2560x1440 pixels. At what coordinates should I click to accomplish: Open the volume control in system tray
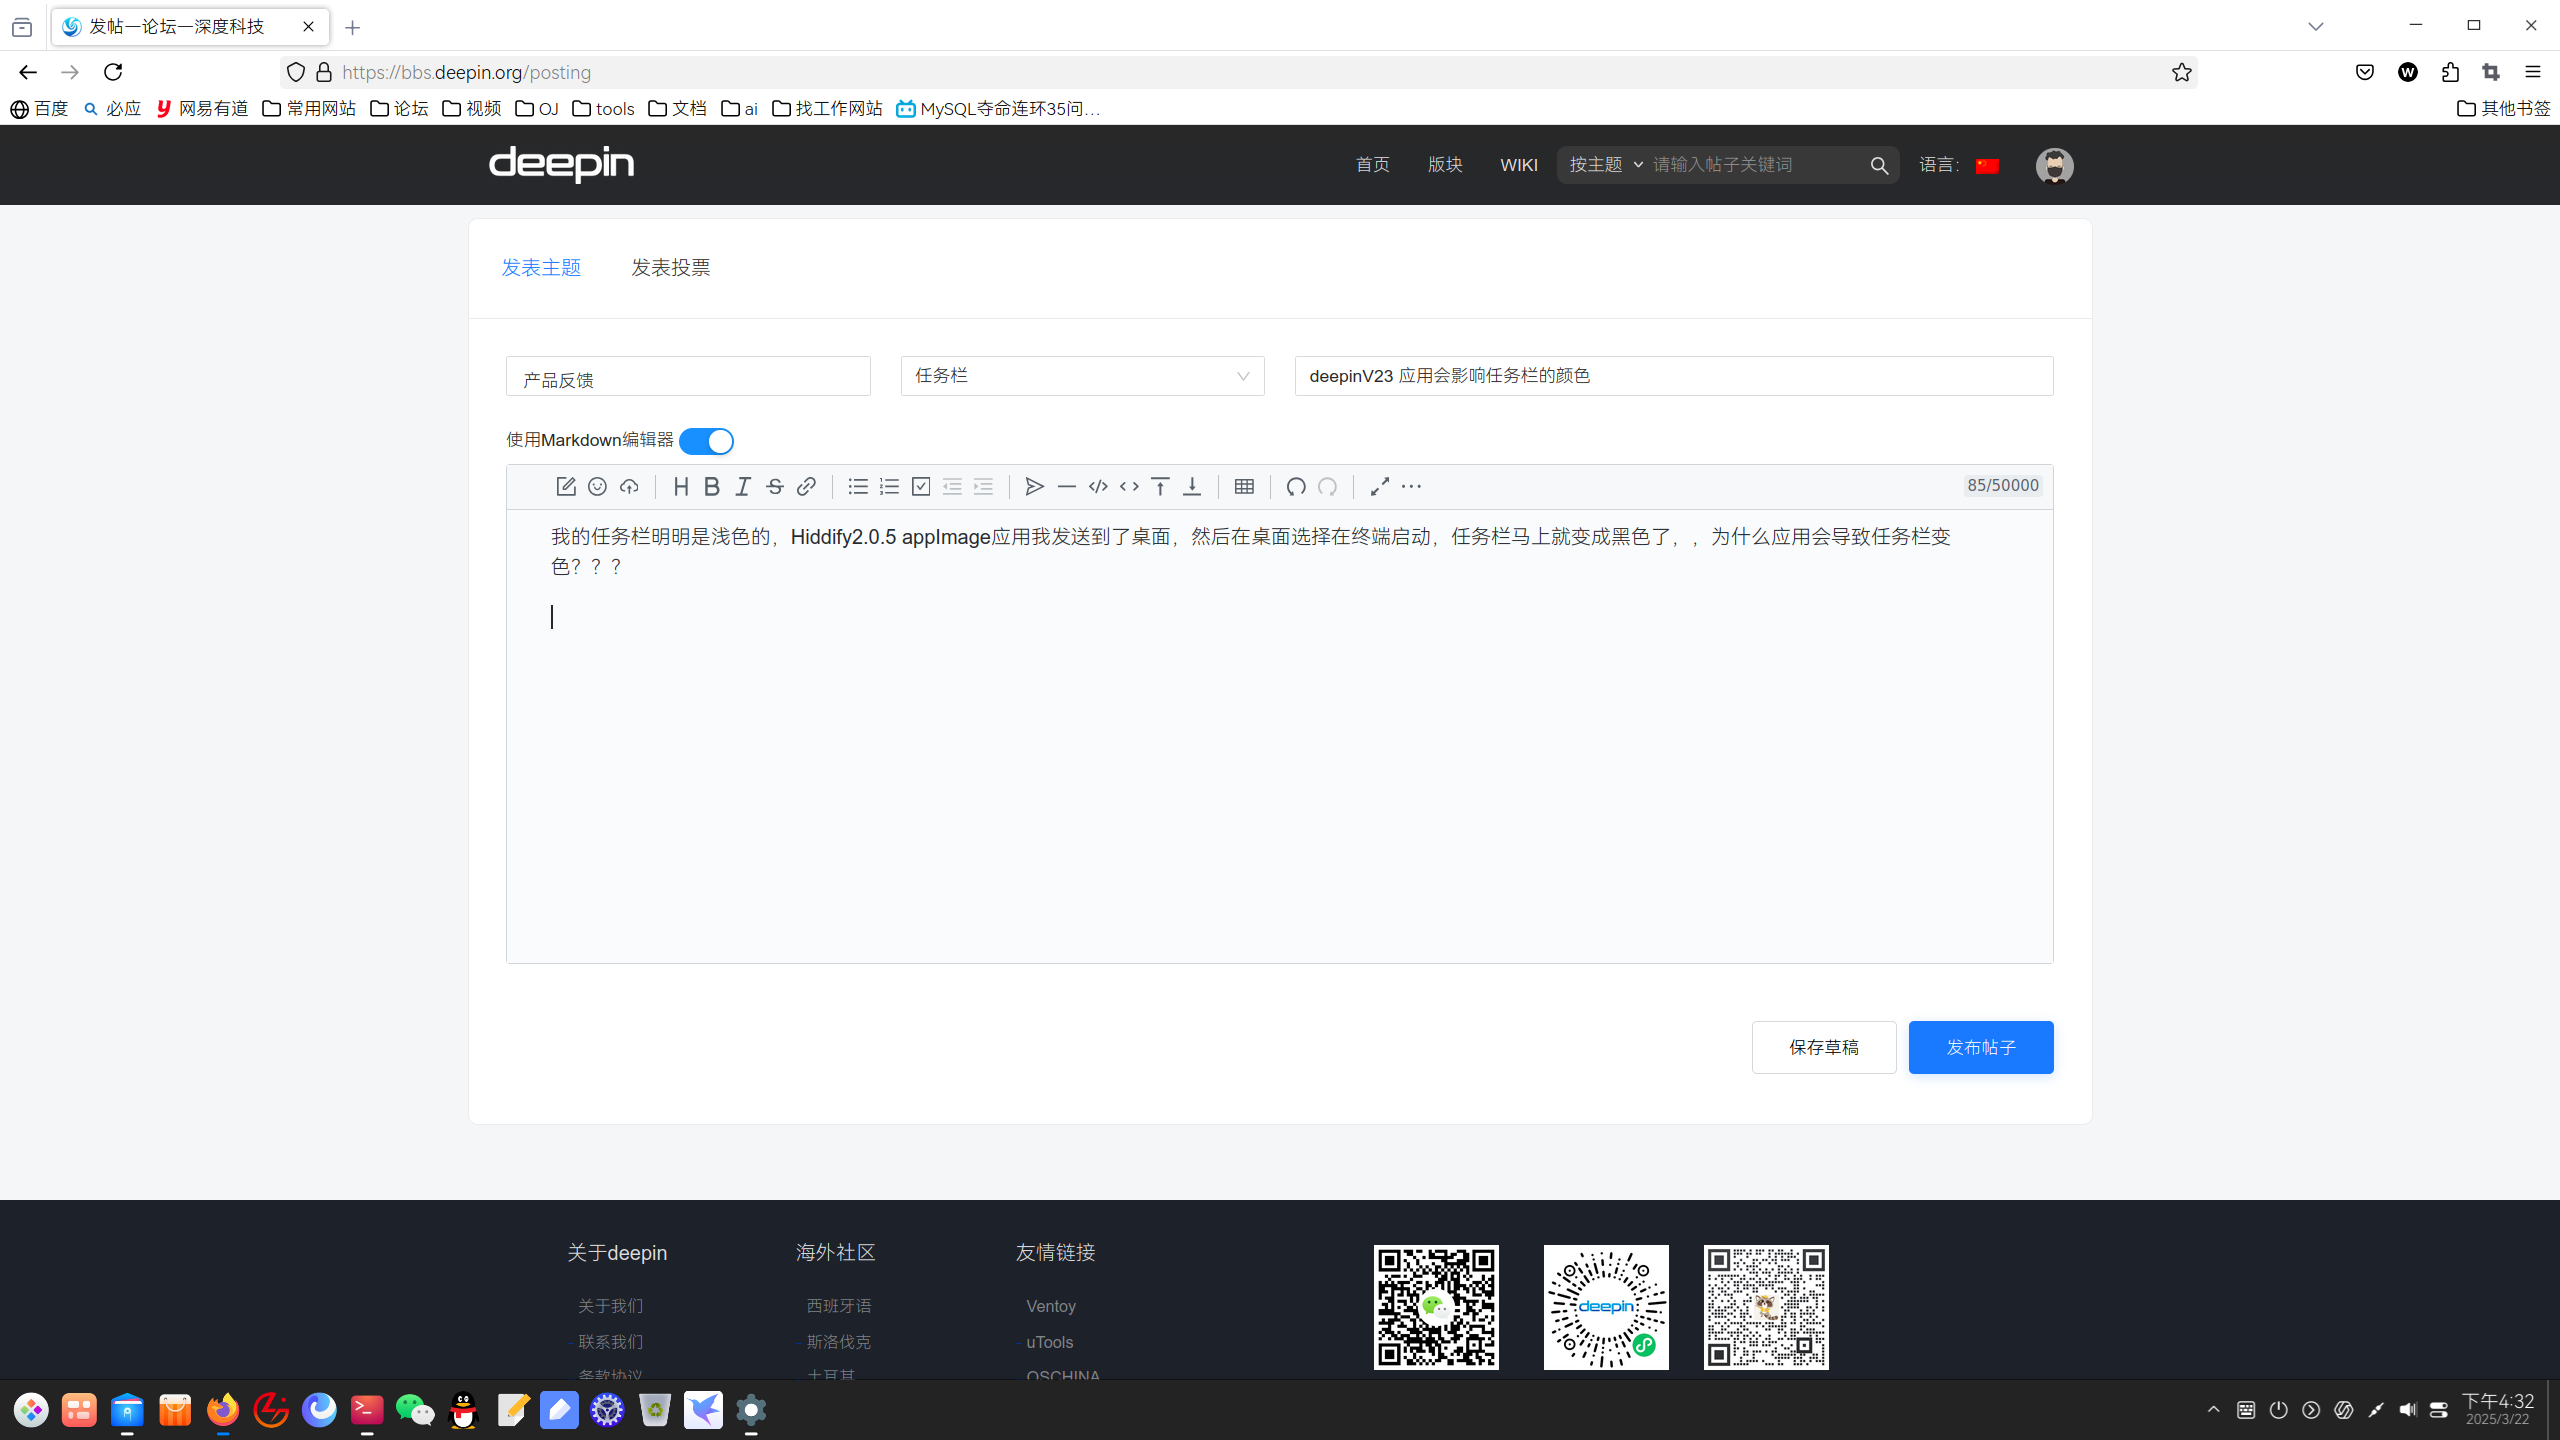2407,1410
